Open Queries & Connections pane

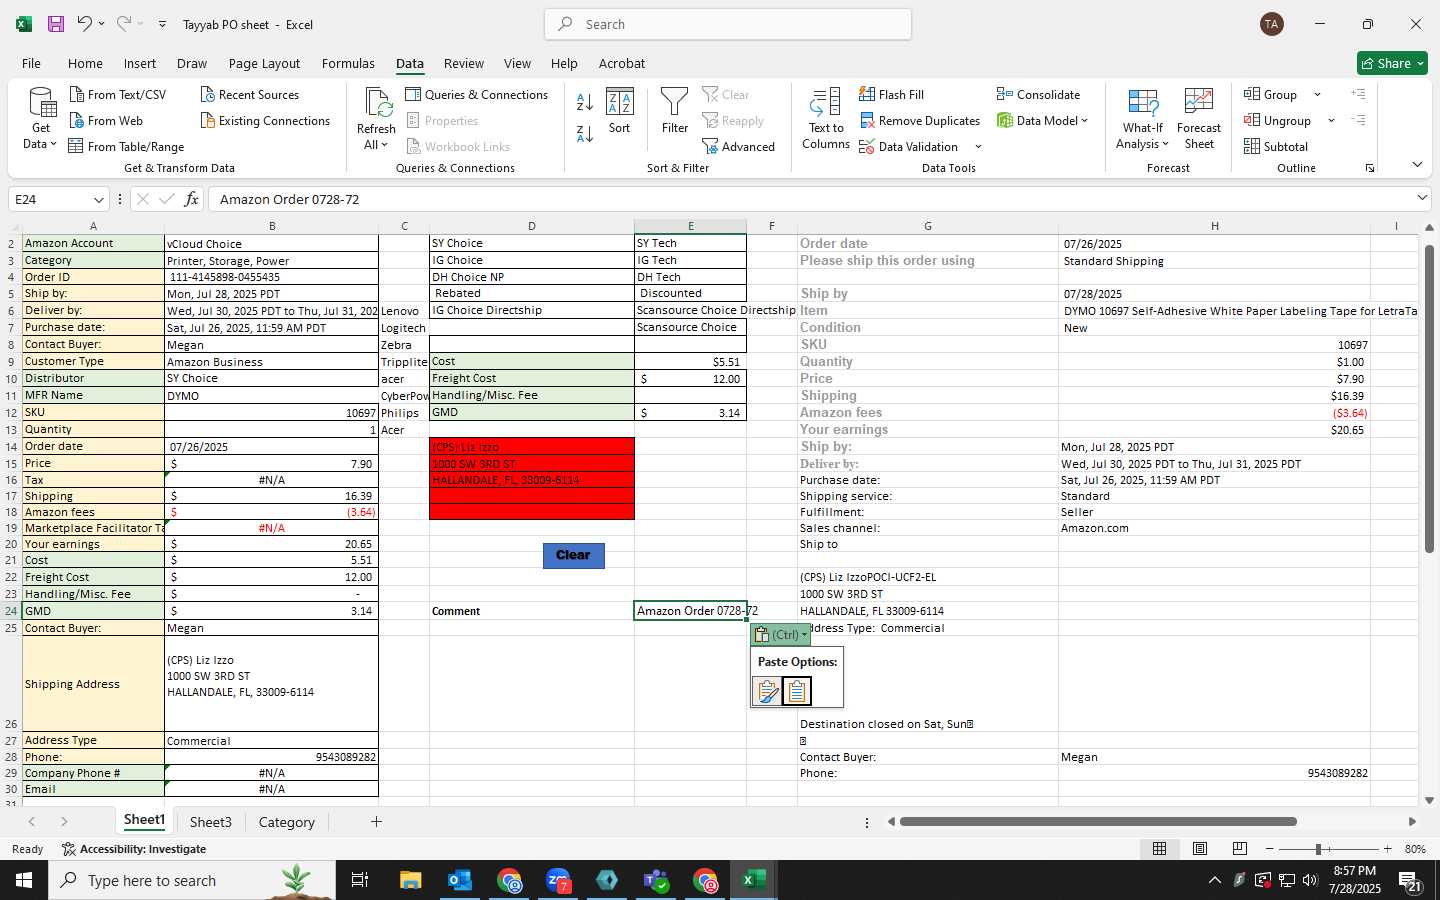coord(476,95)
